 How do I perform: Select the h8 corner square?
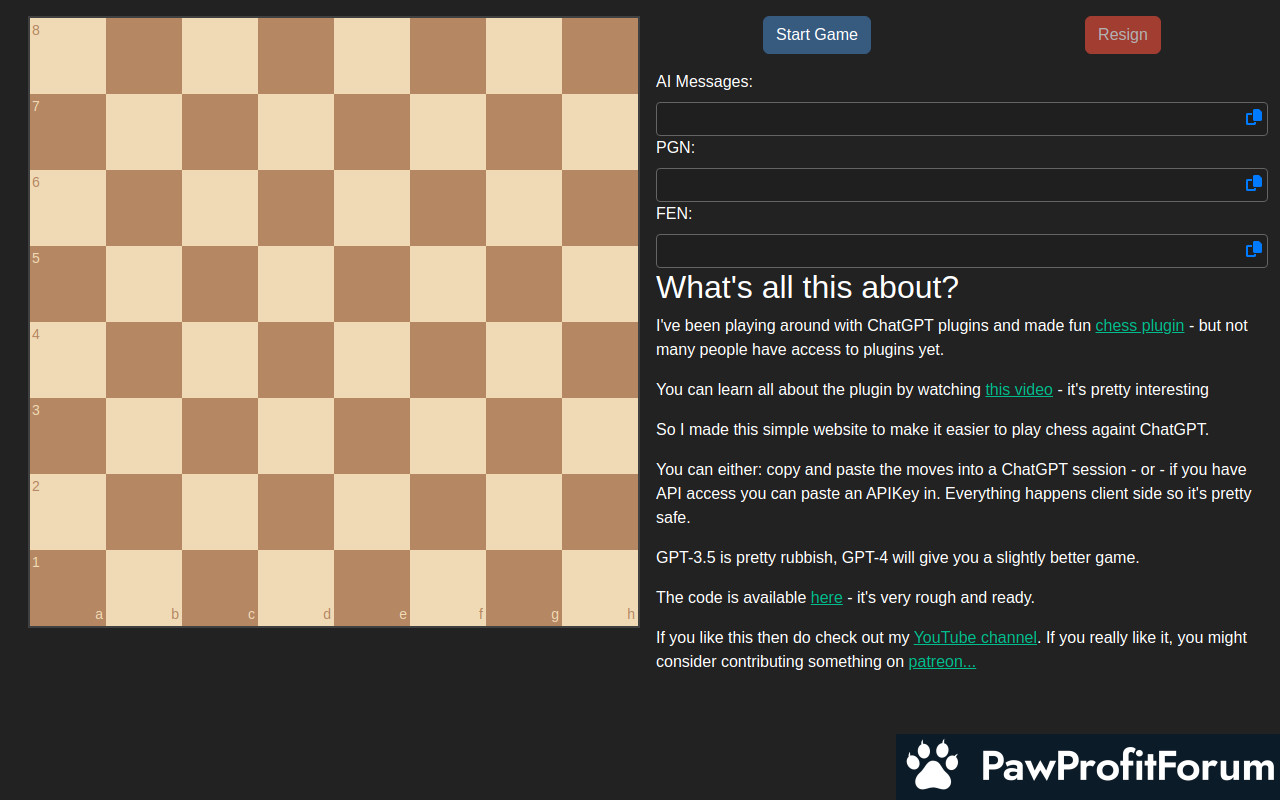click(600, 56)
